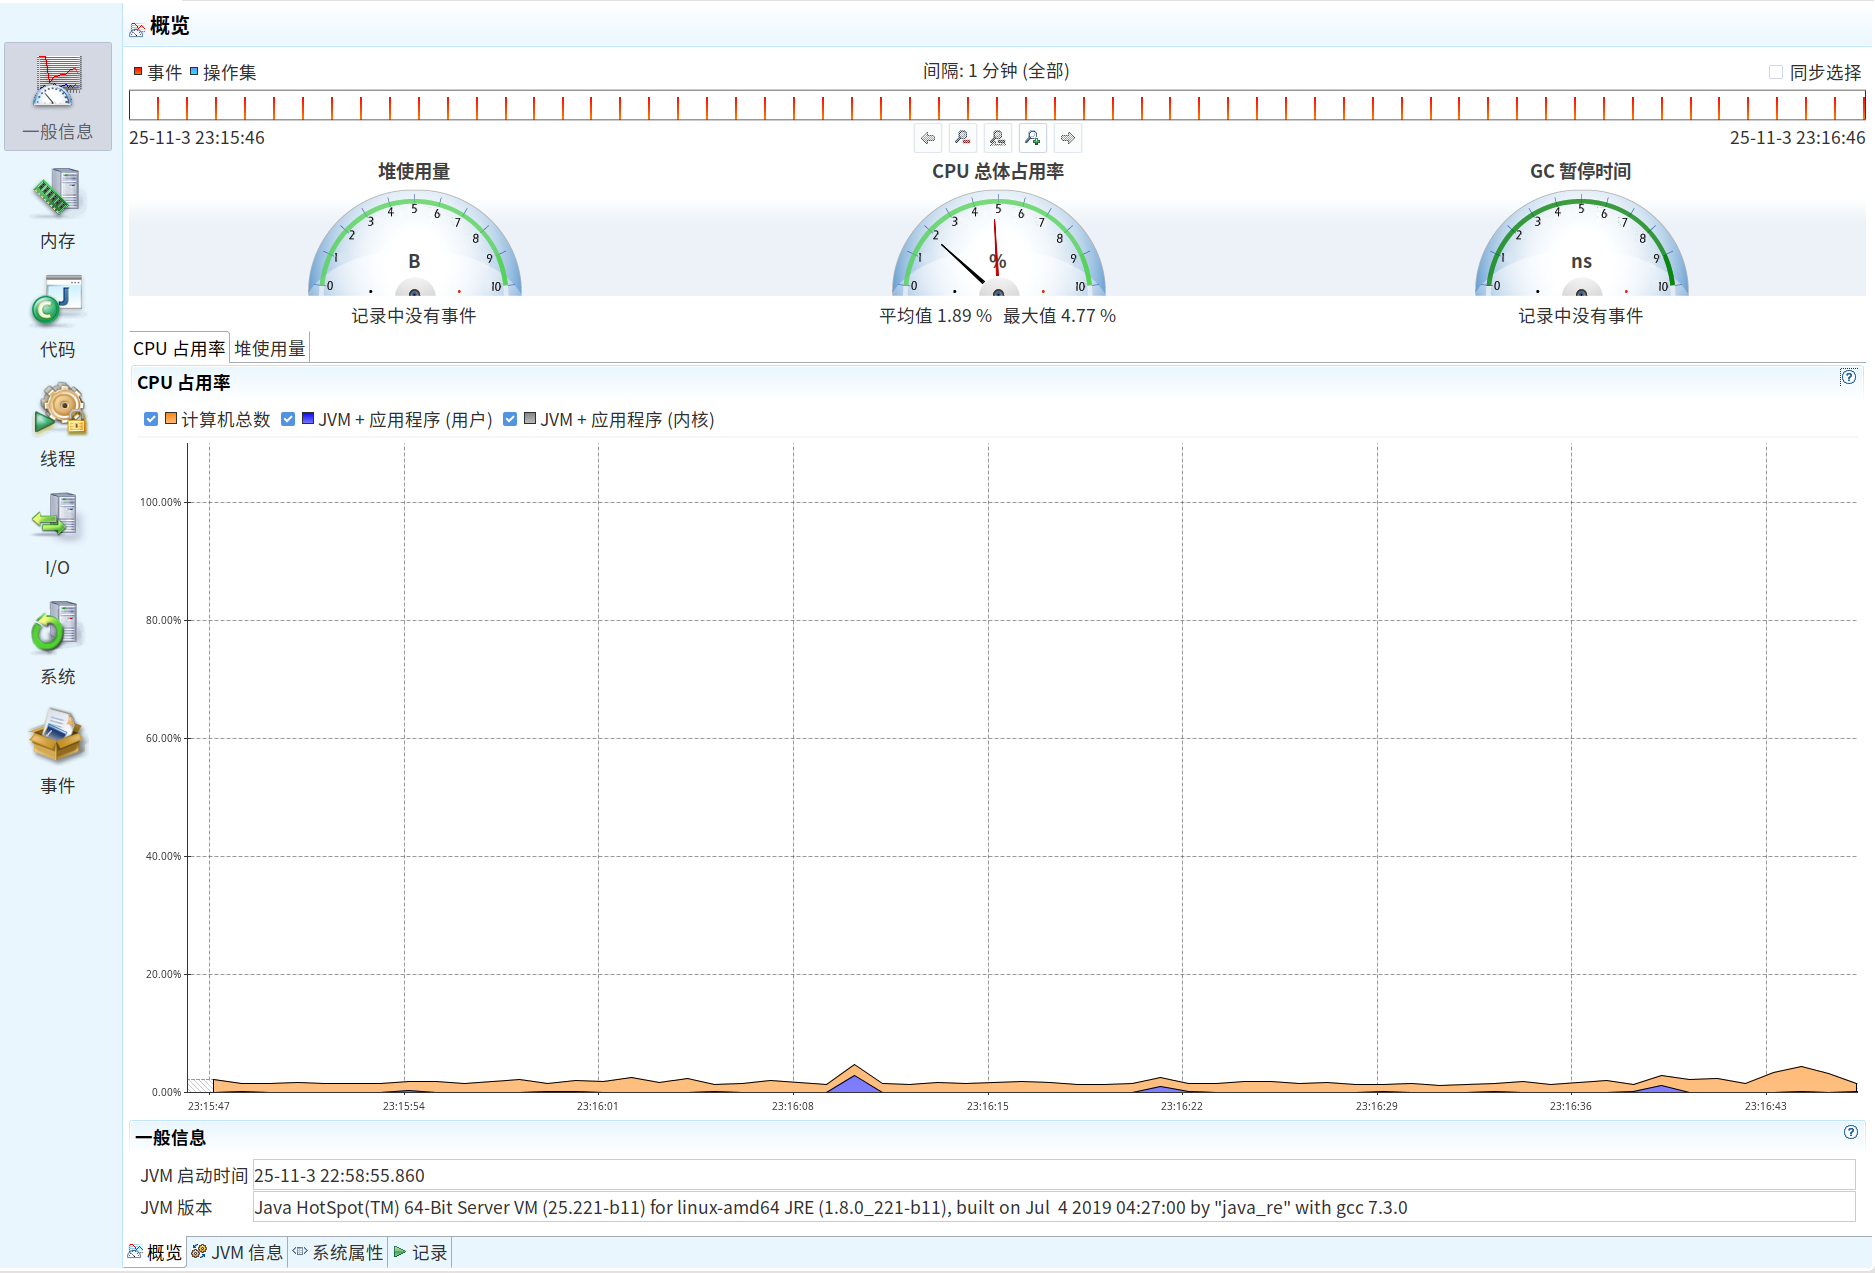Screen dimensions: 1875x1273
Task: Open the 系统 (System) sidebar group
Action: tap(57, 645)
